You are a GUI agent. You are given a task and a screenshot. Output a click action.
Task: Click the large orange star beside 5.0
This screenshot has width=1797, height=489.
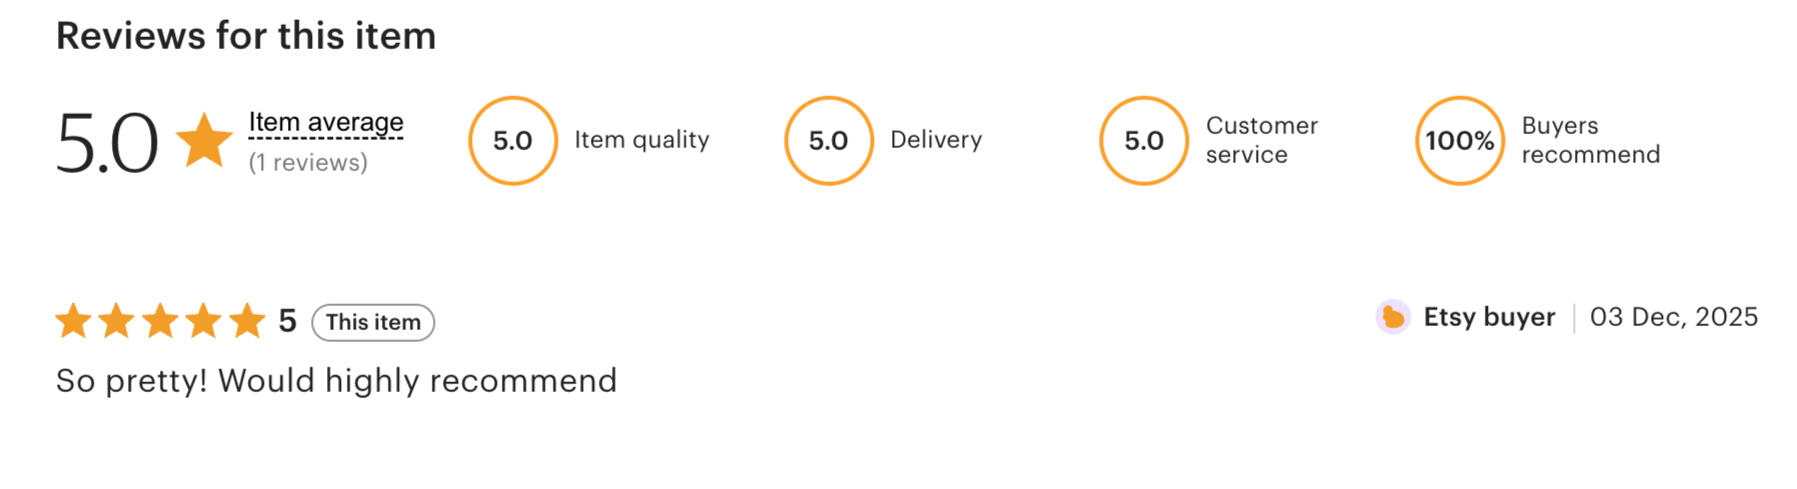[204, 140]
